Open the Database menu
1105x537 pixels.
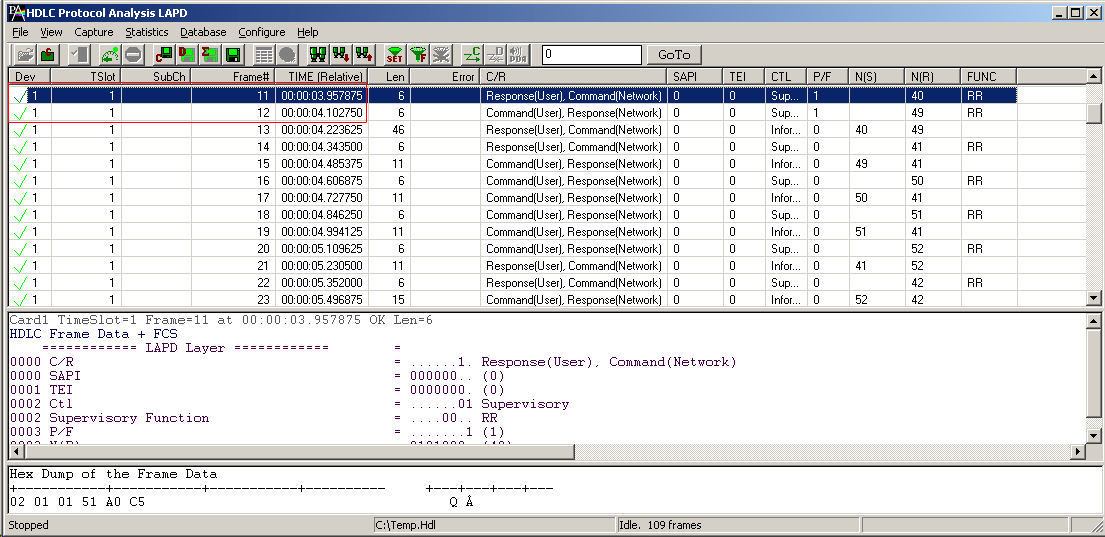(203, 32)
